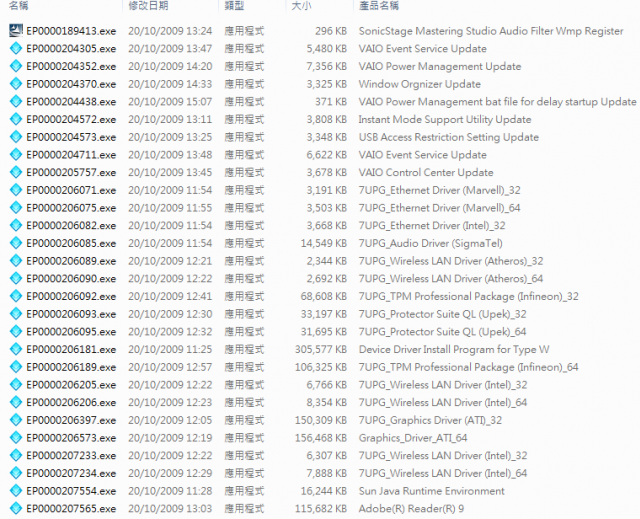Click the 156,468 KB size cell

tap(321, 438)
